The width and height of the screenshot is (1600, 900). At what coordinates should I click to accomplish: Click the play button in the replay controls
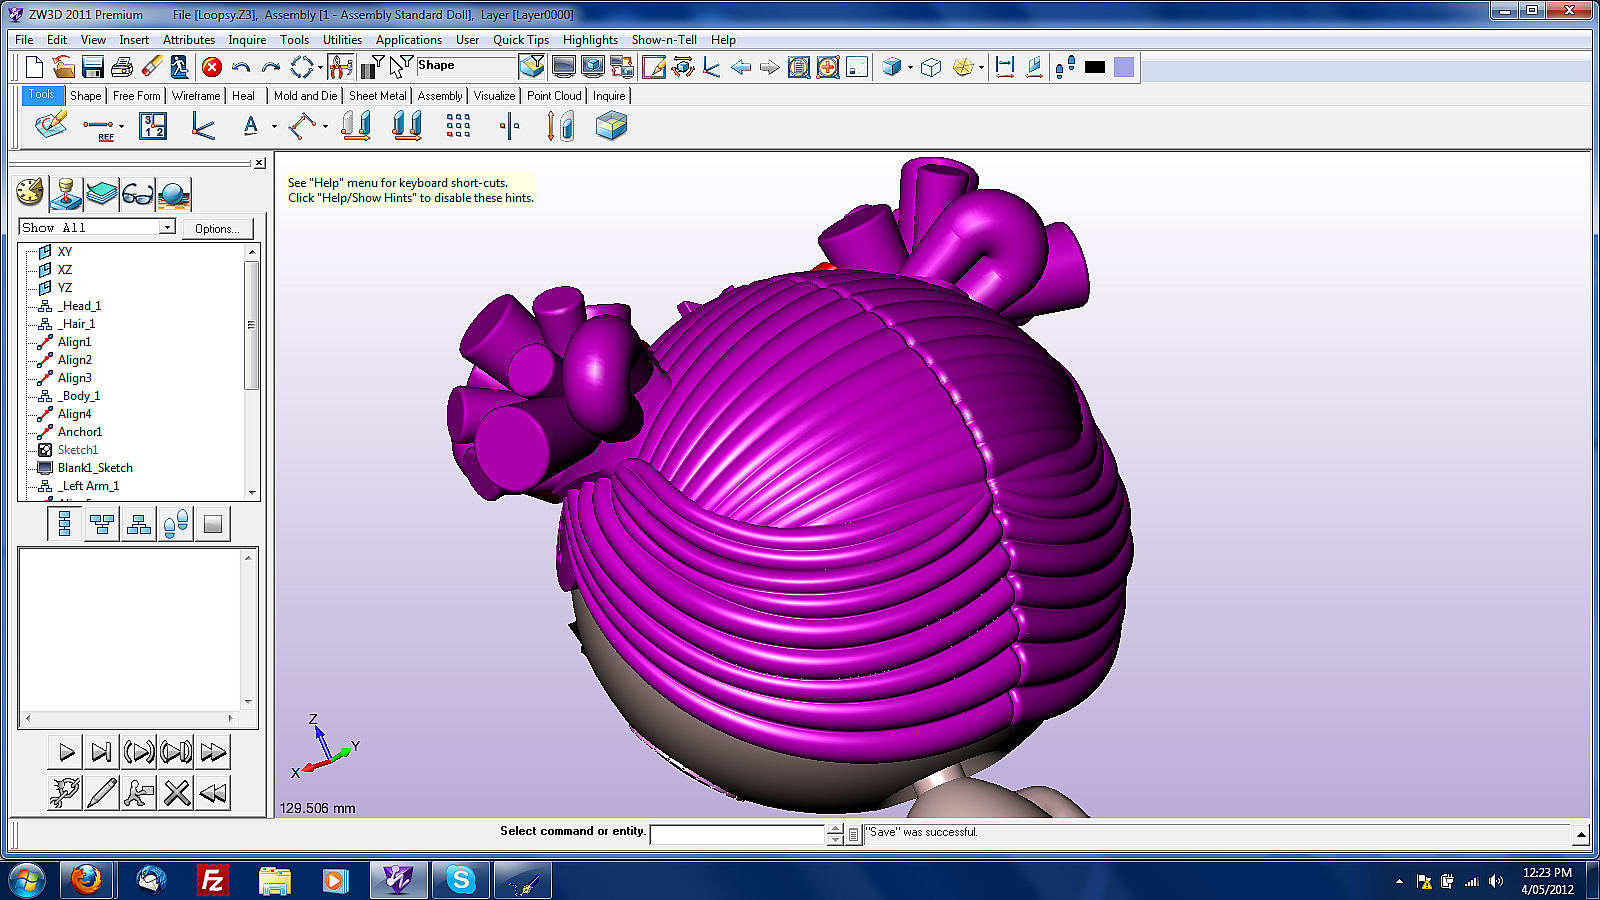(x=66, y=752)
